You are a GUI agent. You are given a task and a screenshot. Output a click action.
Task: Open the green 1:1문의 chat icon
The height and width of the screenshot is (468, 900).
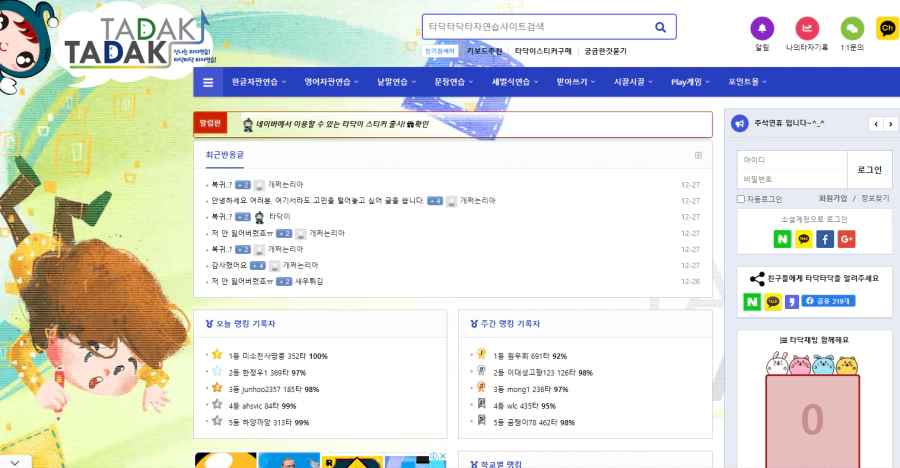tap(852, 28)
